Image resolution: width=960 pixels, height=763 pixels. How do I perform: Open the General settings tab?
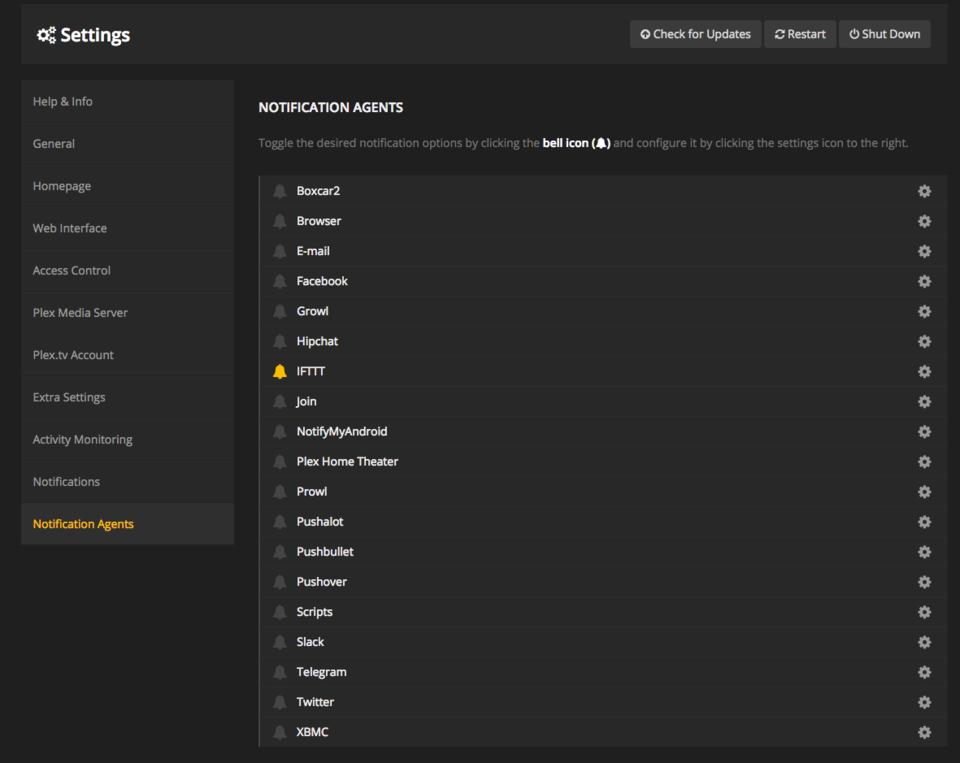click(54, 144)
